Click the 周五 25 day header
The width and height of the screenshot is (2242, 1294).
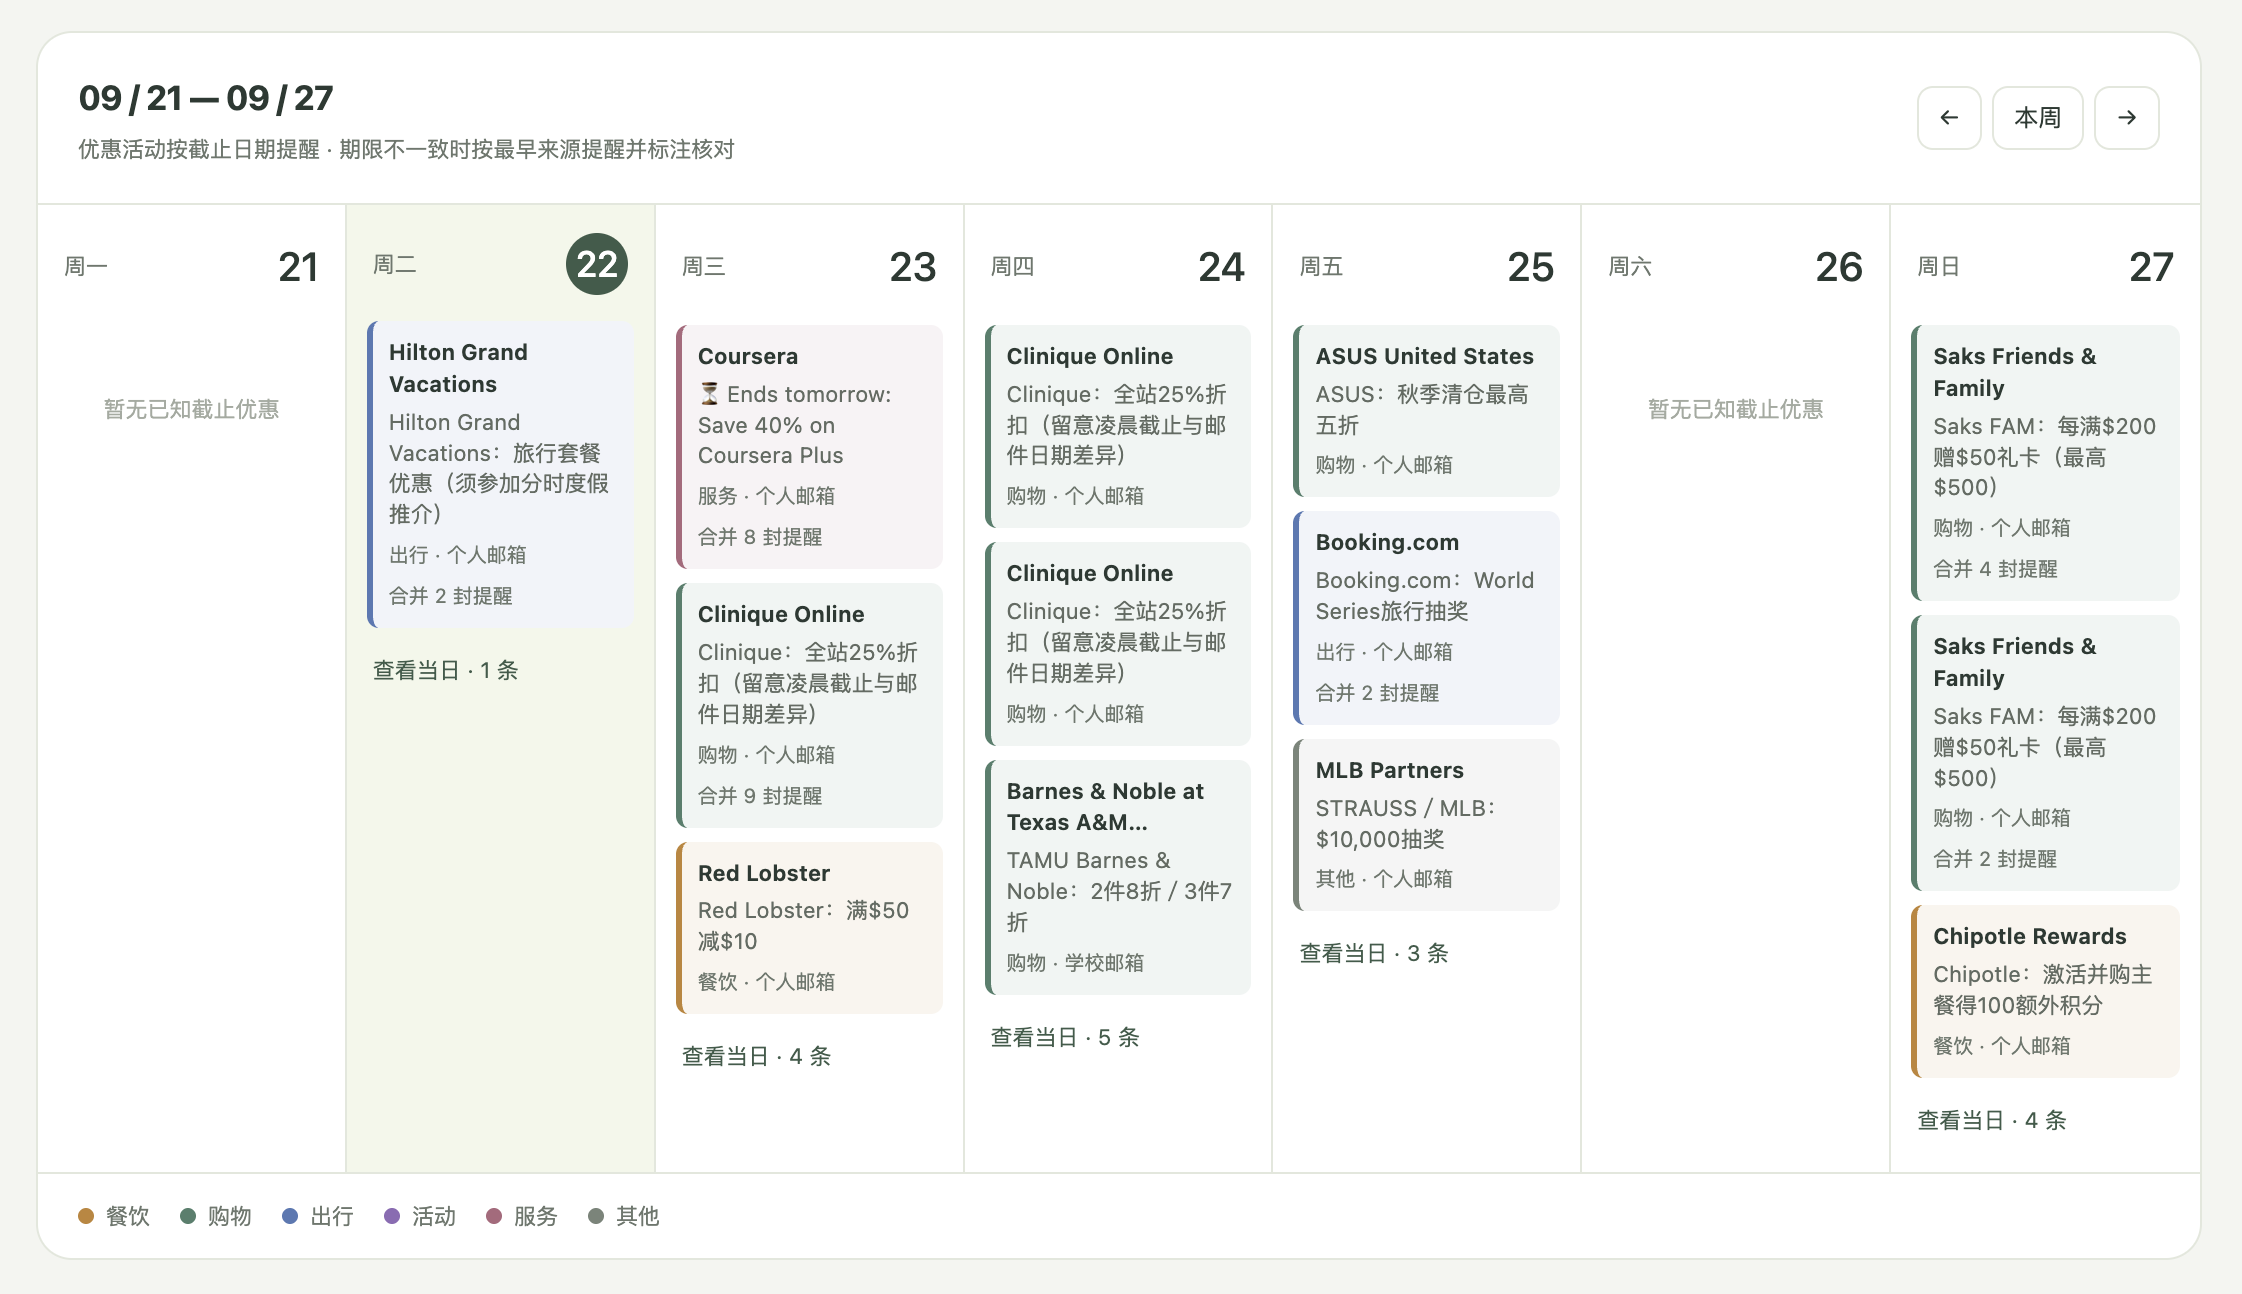point(1426,266)
